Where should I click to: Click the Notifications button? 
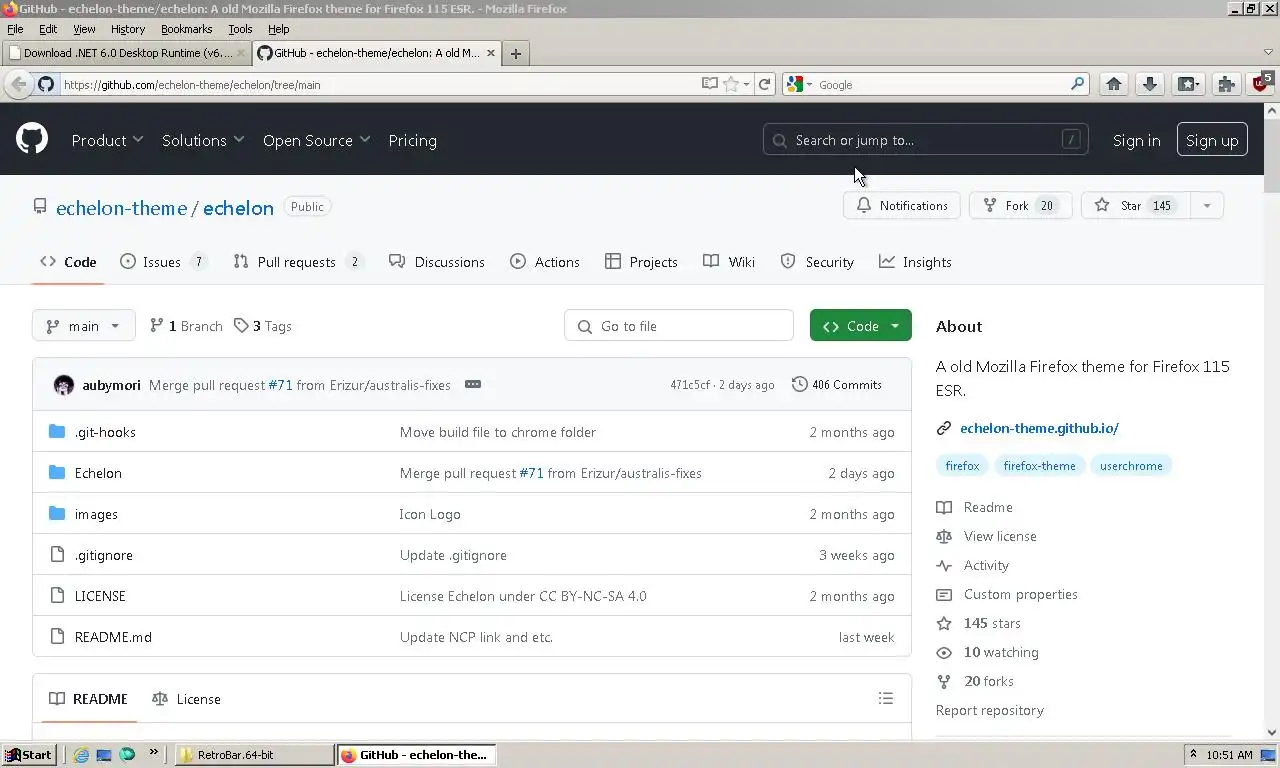click(902, 206)
